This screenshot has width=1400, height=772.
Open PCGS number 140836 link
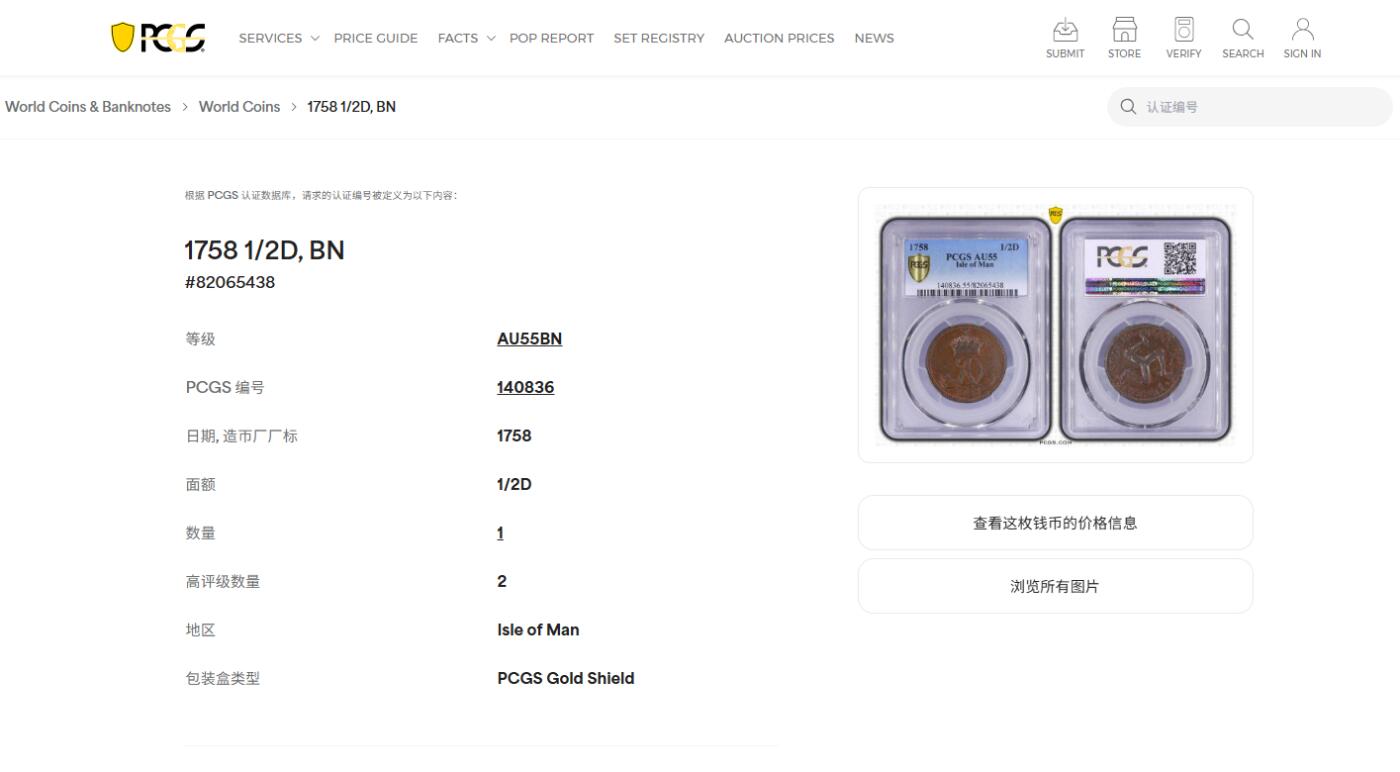click(525, 387)
